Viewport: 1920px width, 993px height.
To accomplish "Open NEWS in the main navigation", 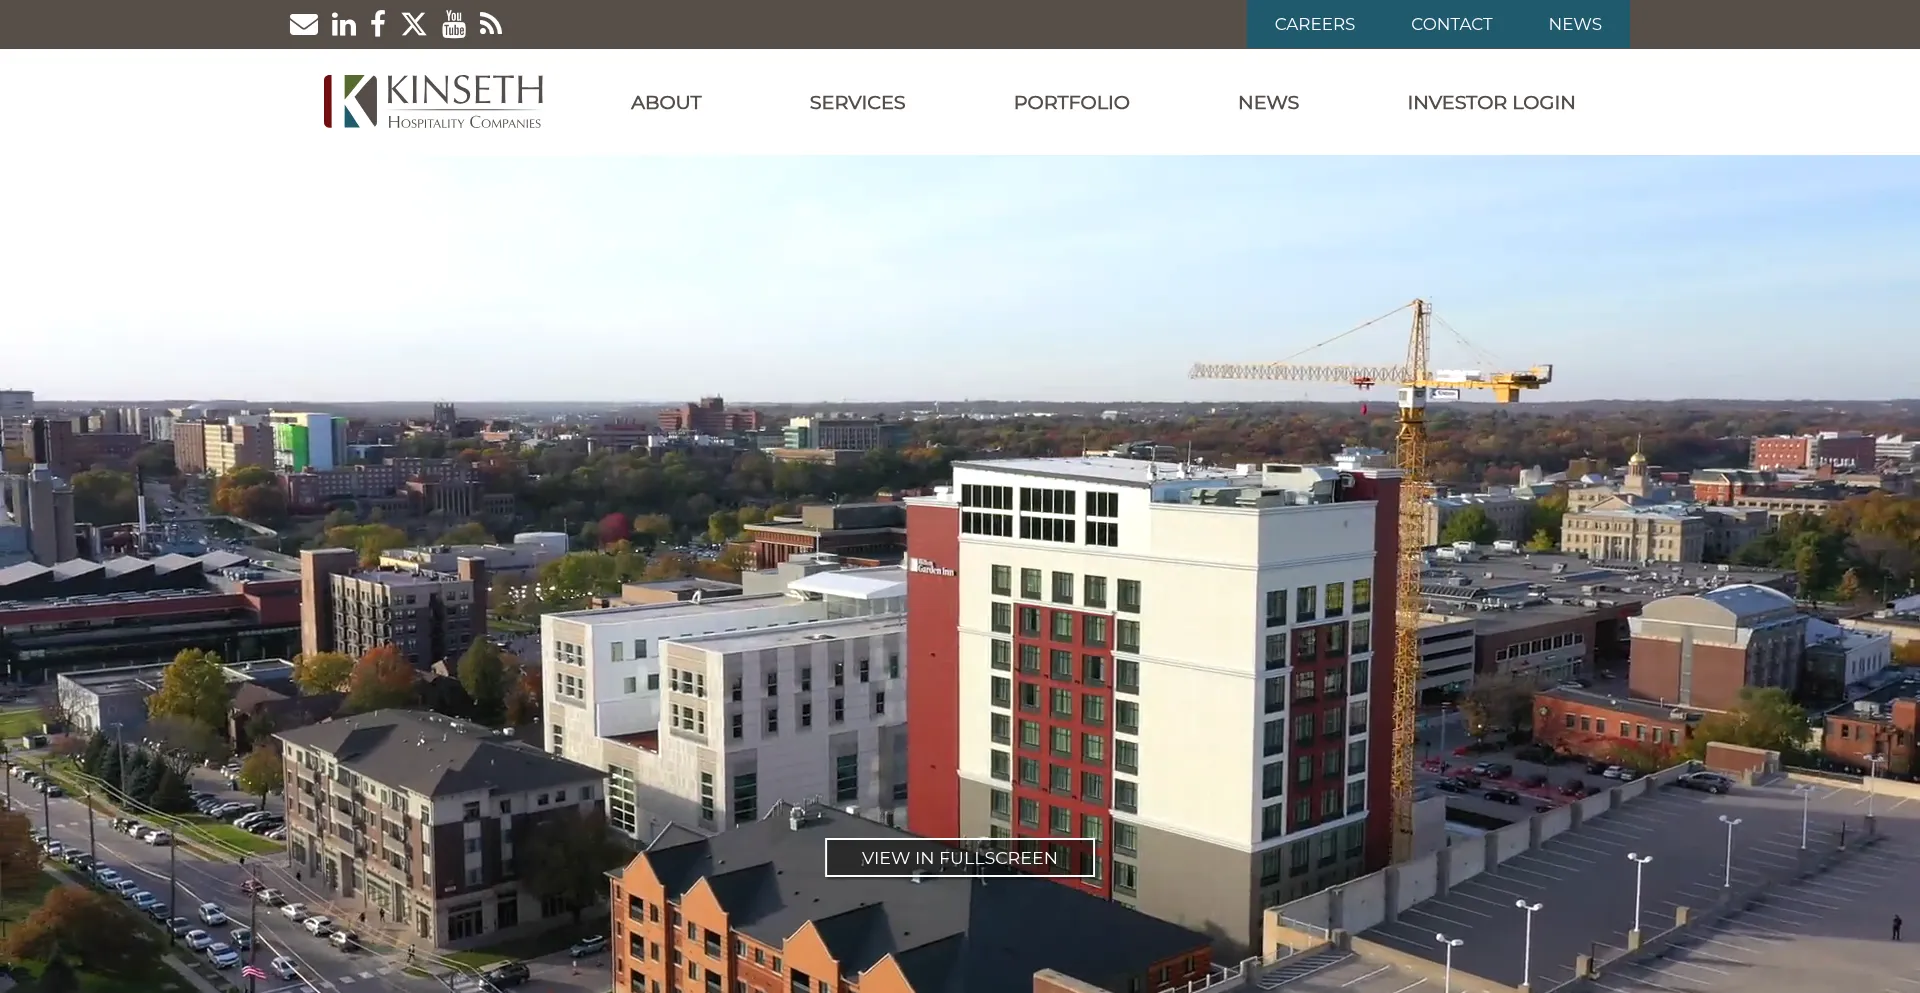I will point(1268,102).
